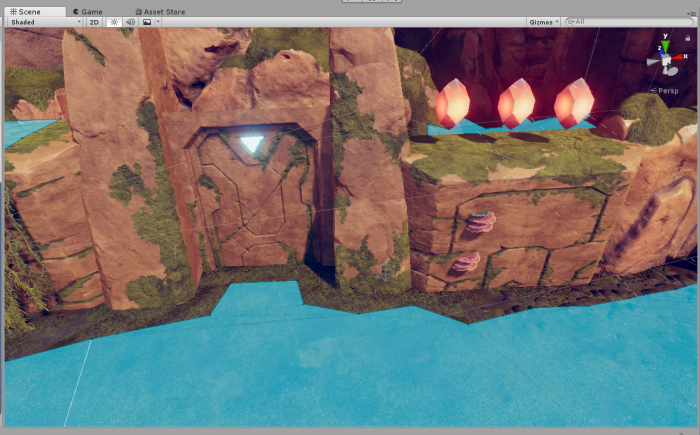The image size is (700, 435).
Task: Click the scene effects image icon
Action: (x=146, y=21)
